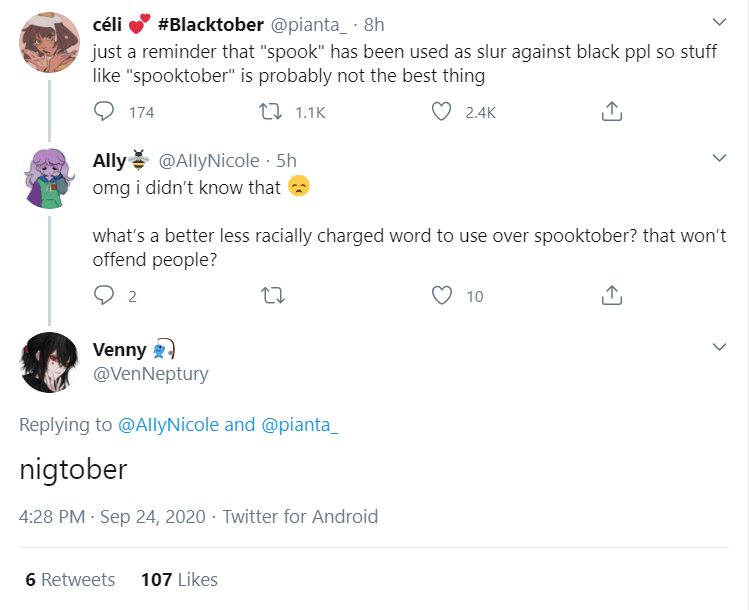Share céli's tweet via share icon

coord(612,112)
